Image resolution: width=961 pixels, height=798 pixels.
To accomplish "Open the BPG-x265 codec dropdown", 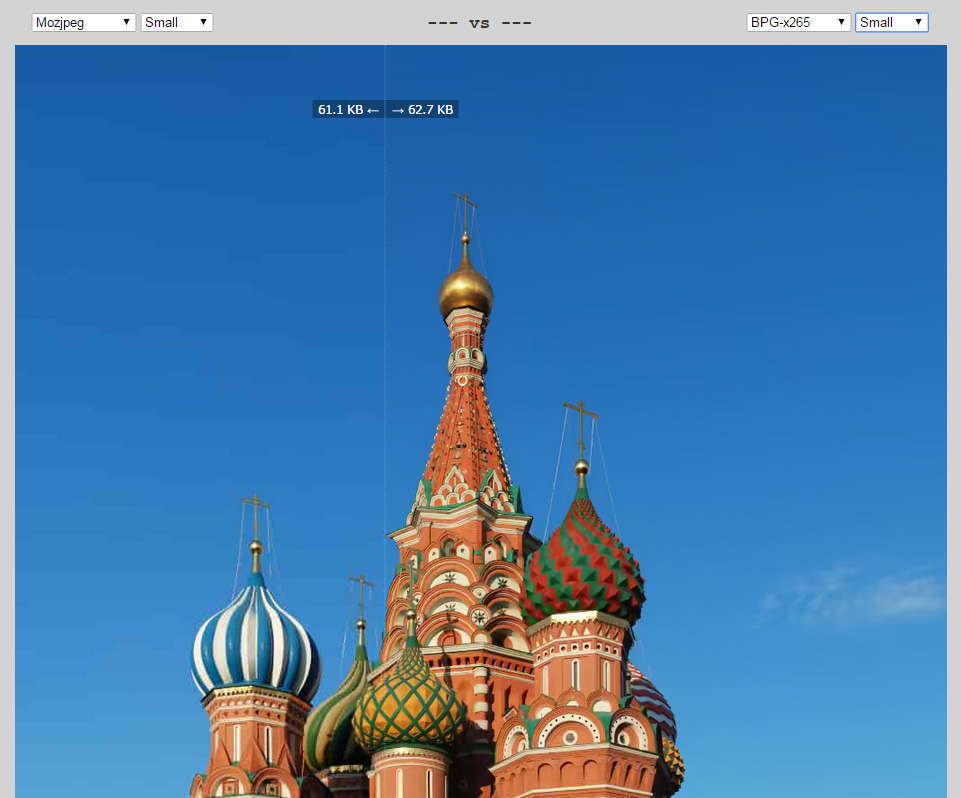I will pyautogui.click(x=798, y=23).
